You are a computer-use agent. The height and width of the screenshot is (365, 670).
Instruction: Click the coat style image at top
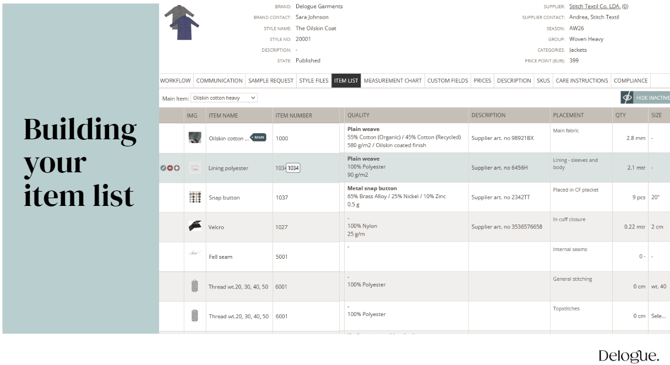(182, 23)
